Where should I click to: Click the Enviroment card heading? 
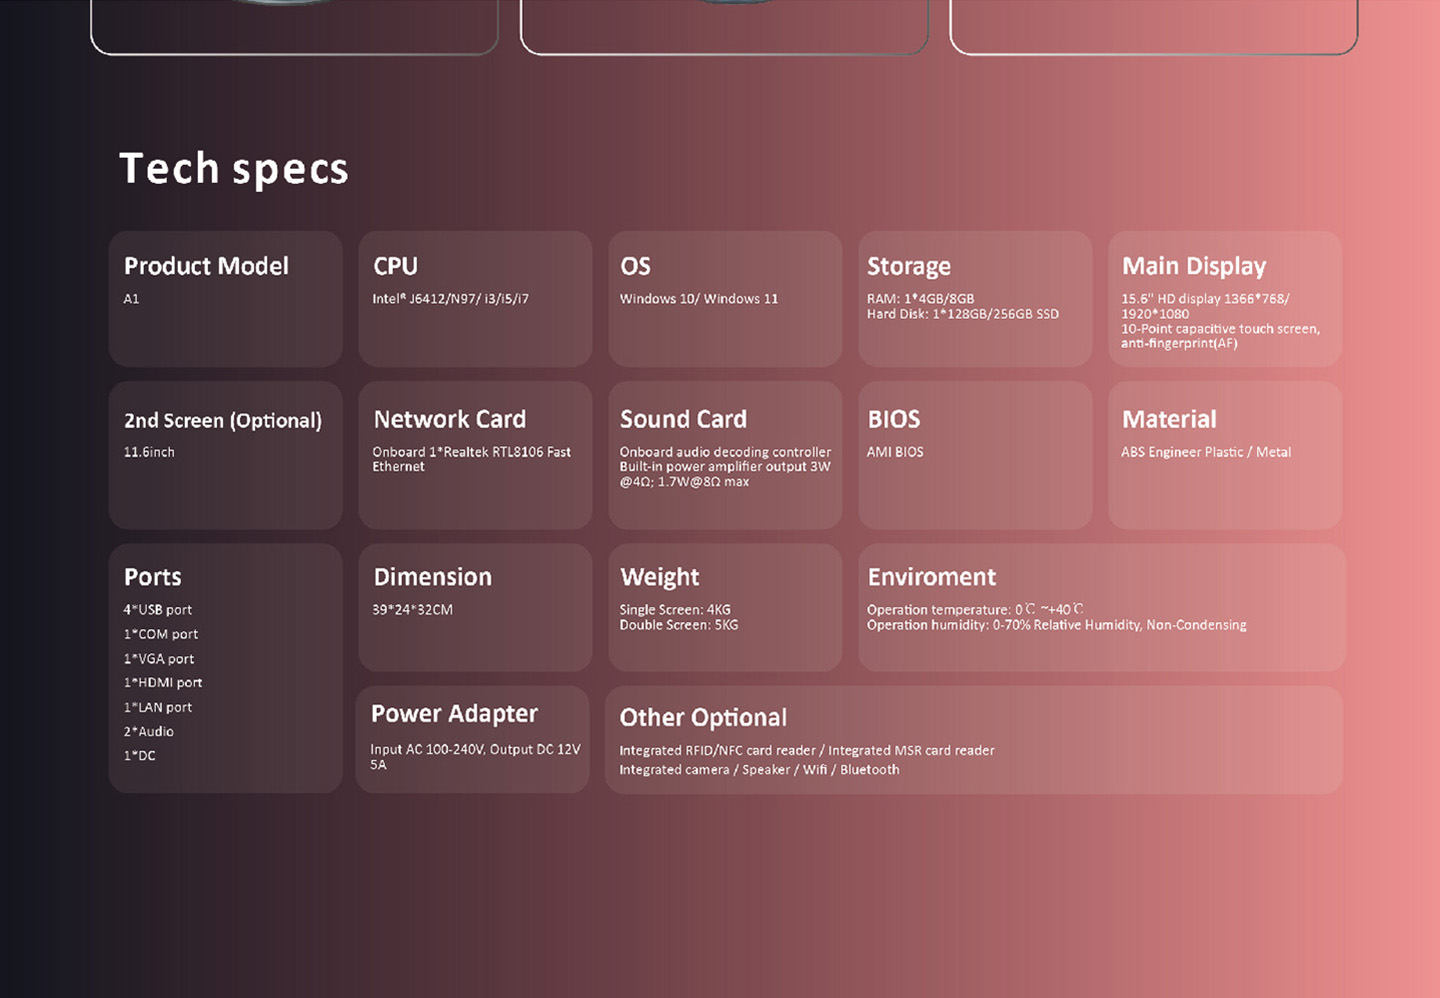[931, 577]
